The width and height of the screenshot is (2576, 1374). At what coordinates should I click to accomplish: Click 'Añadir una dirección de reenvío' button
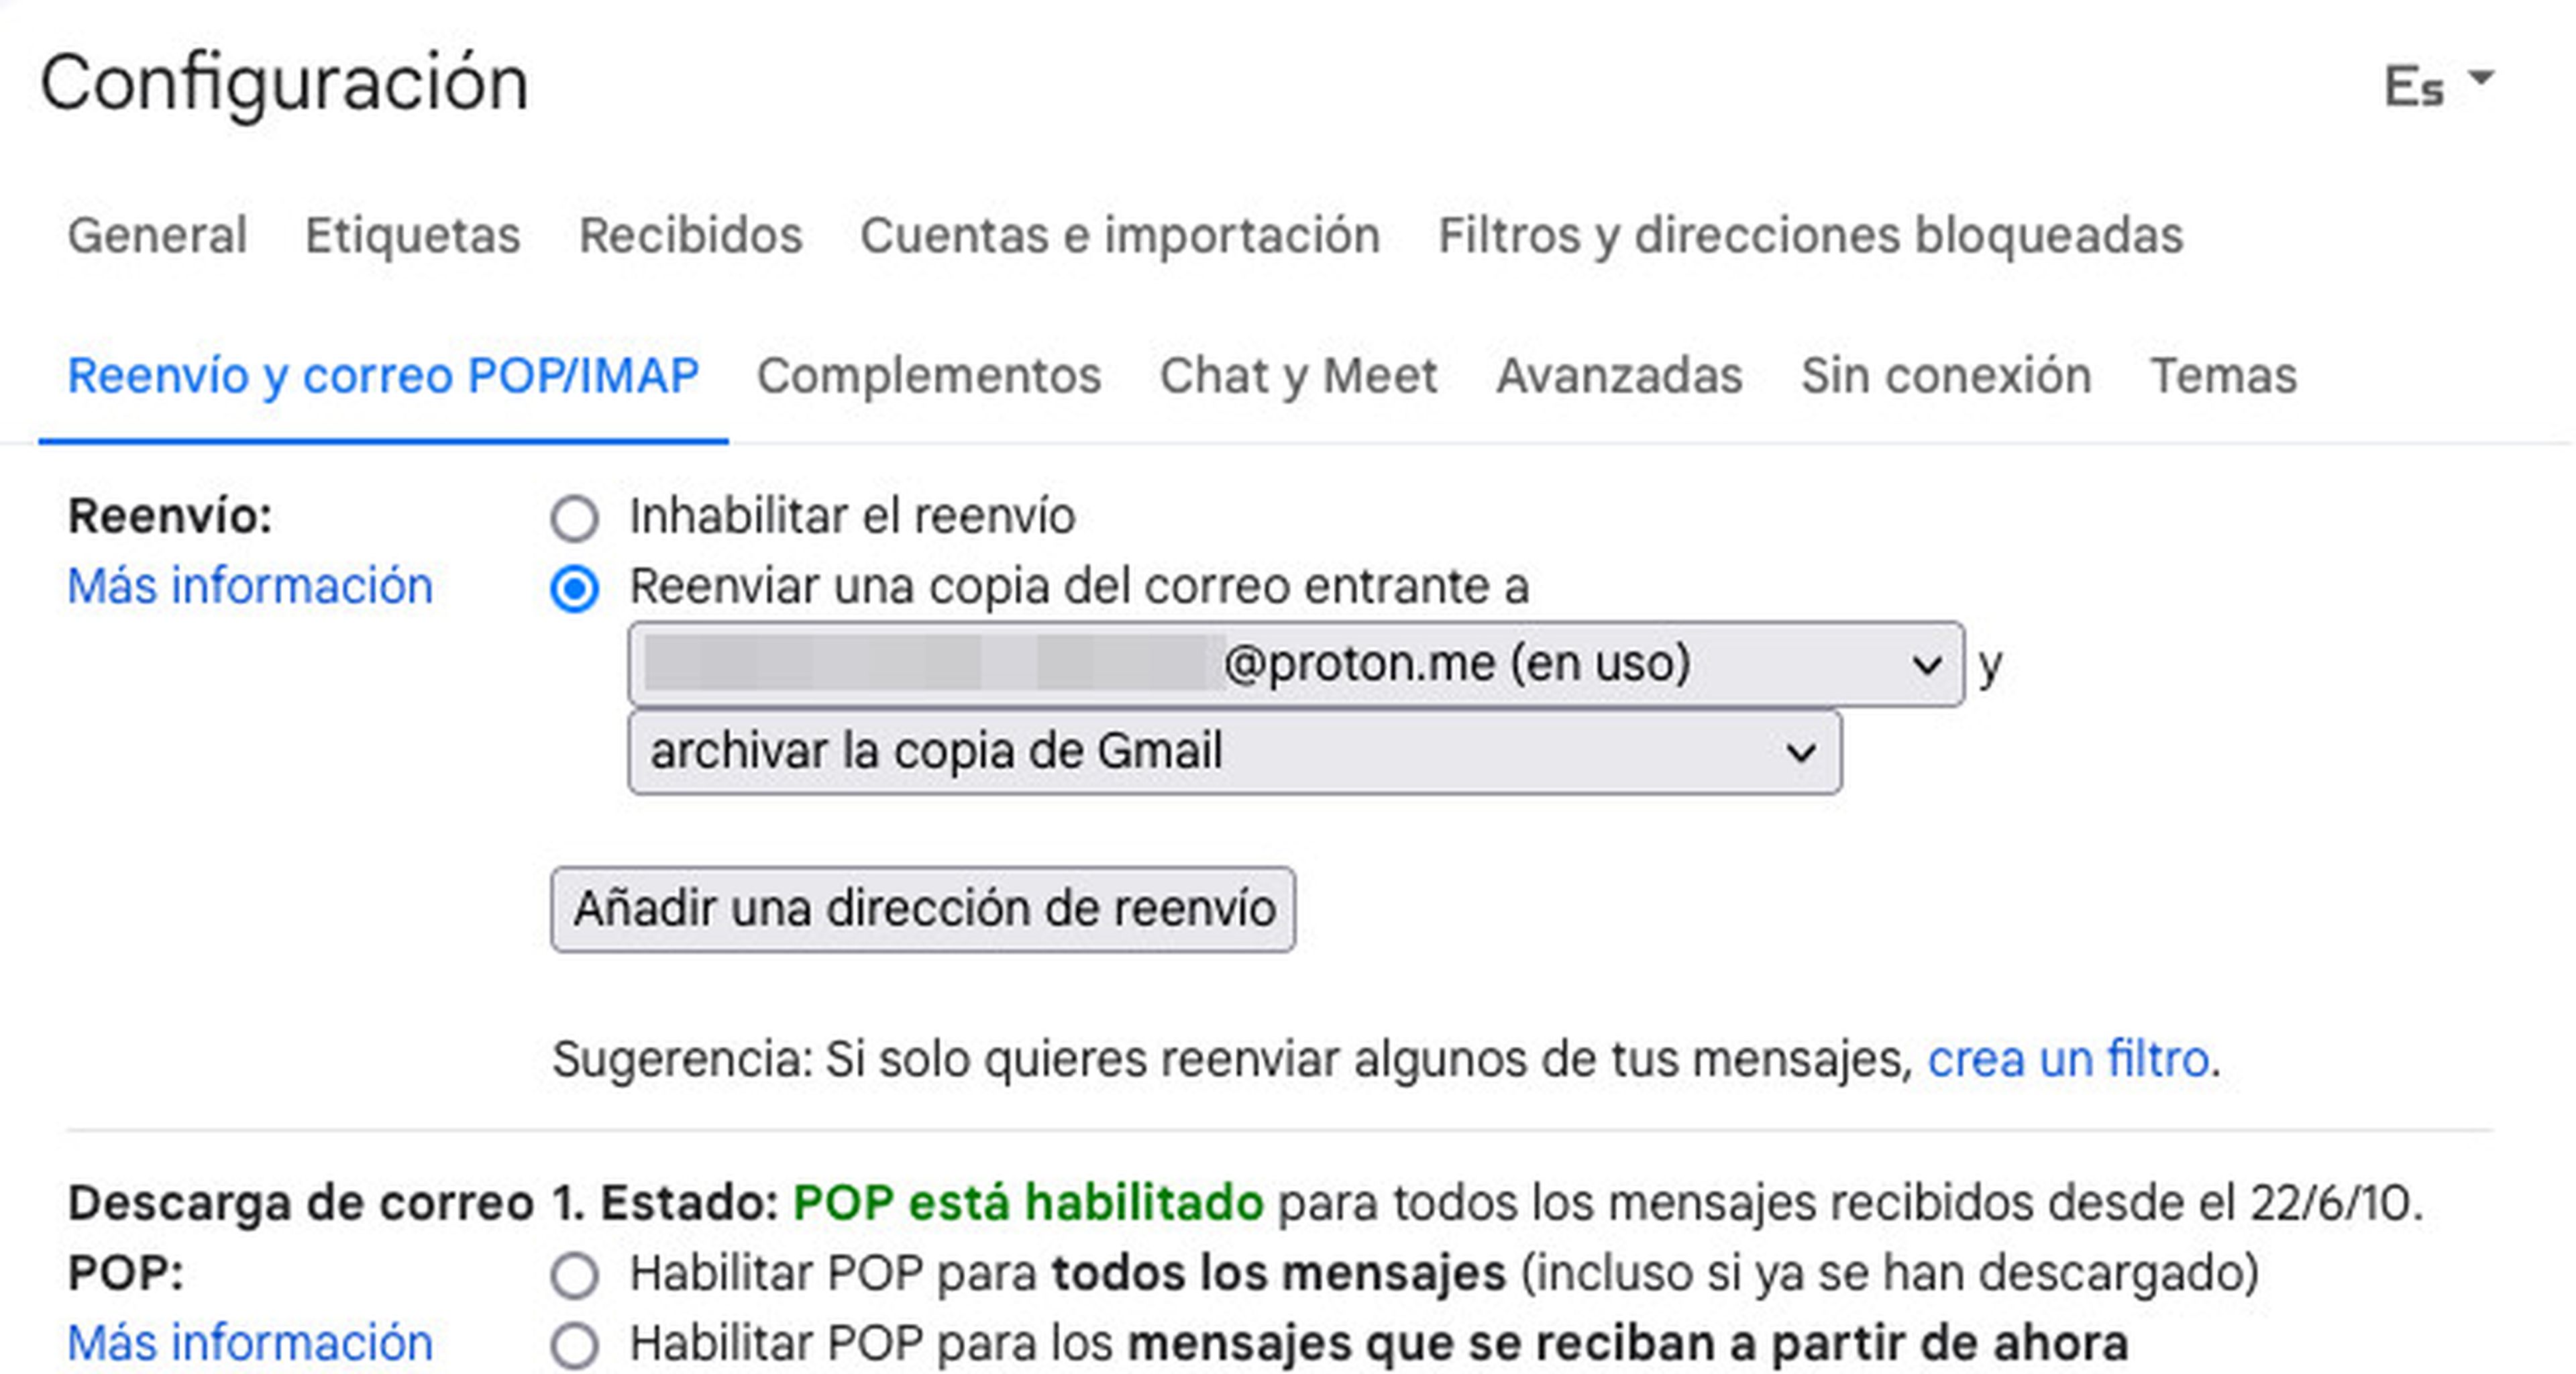coord(923,909)
